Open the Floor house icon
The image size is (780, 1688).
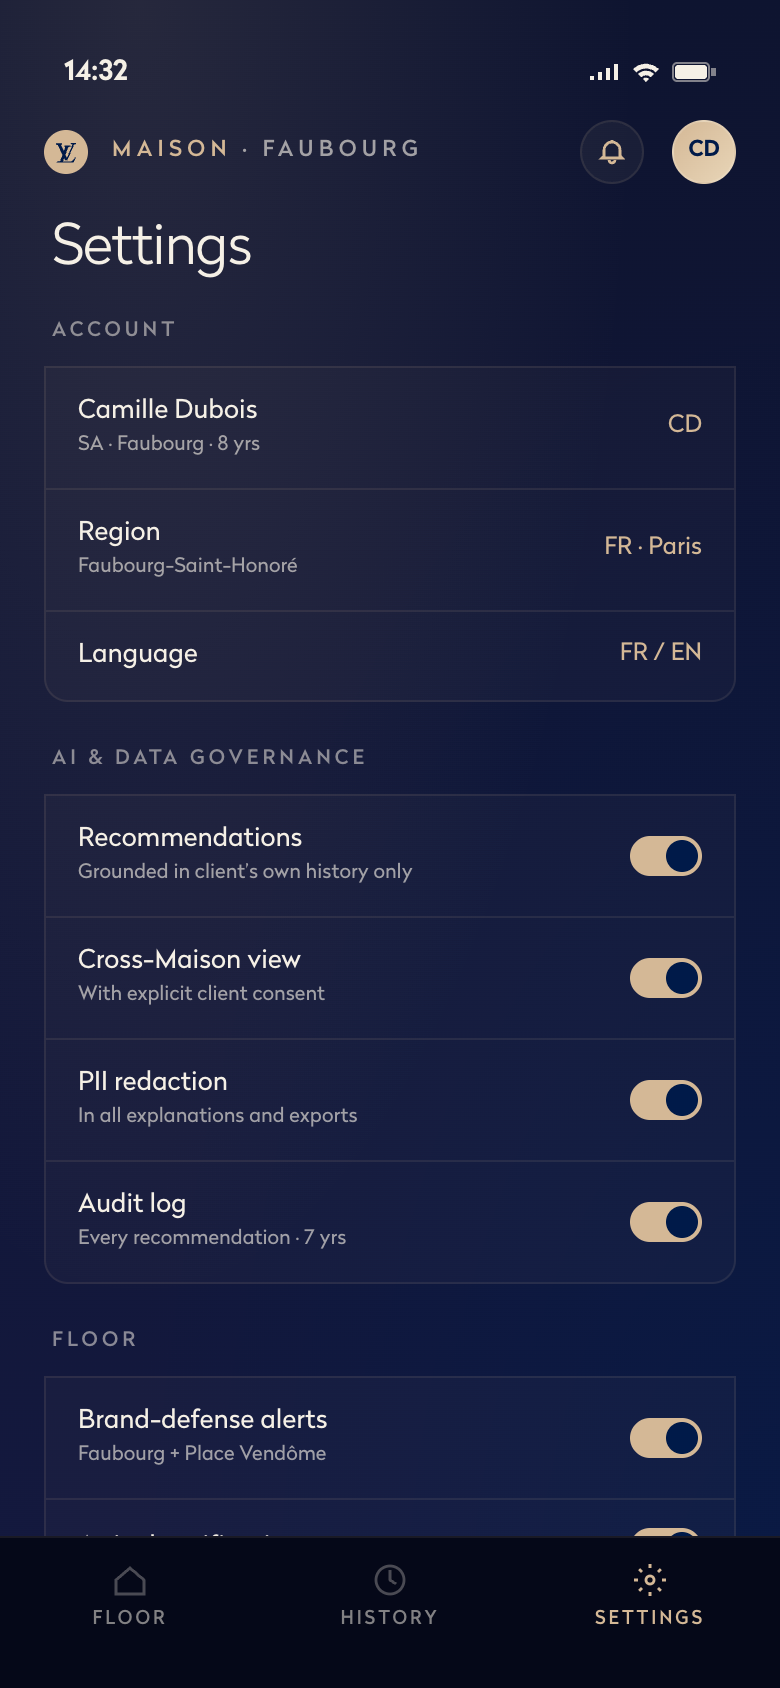[x=130, y=1581]
